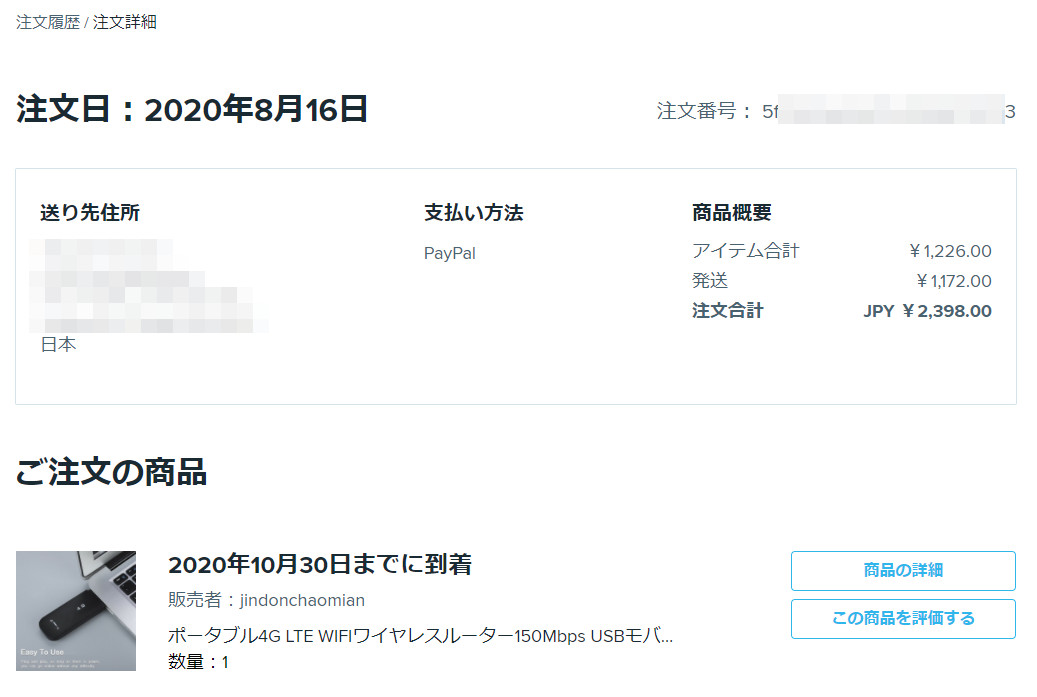
Task: Click the seller name jindonchaomian
Action: [x=302, y=600]
